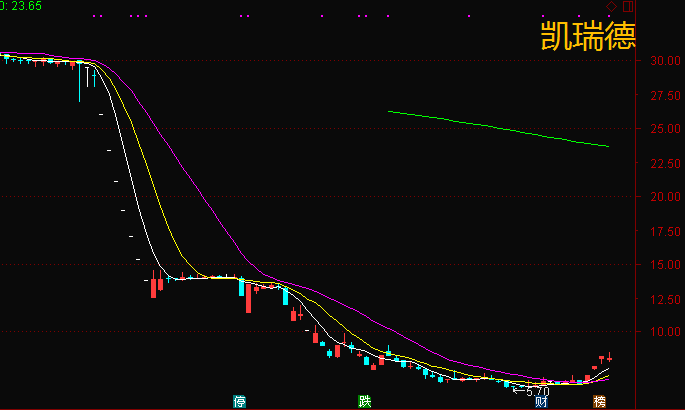Click the 凯瑞德 stock name title
The height and width of the screenshot is (410, 685).
[588, 38]
